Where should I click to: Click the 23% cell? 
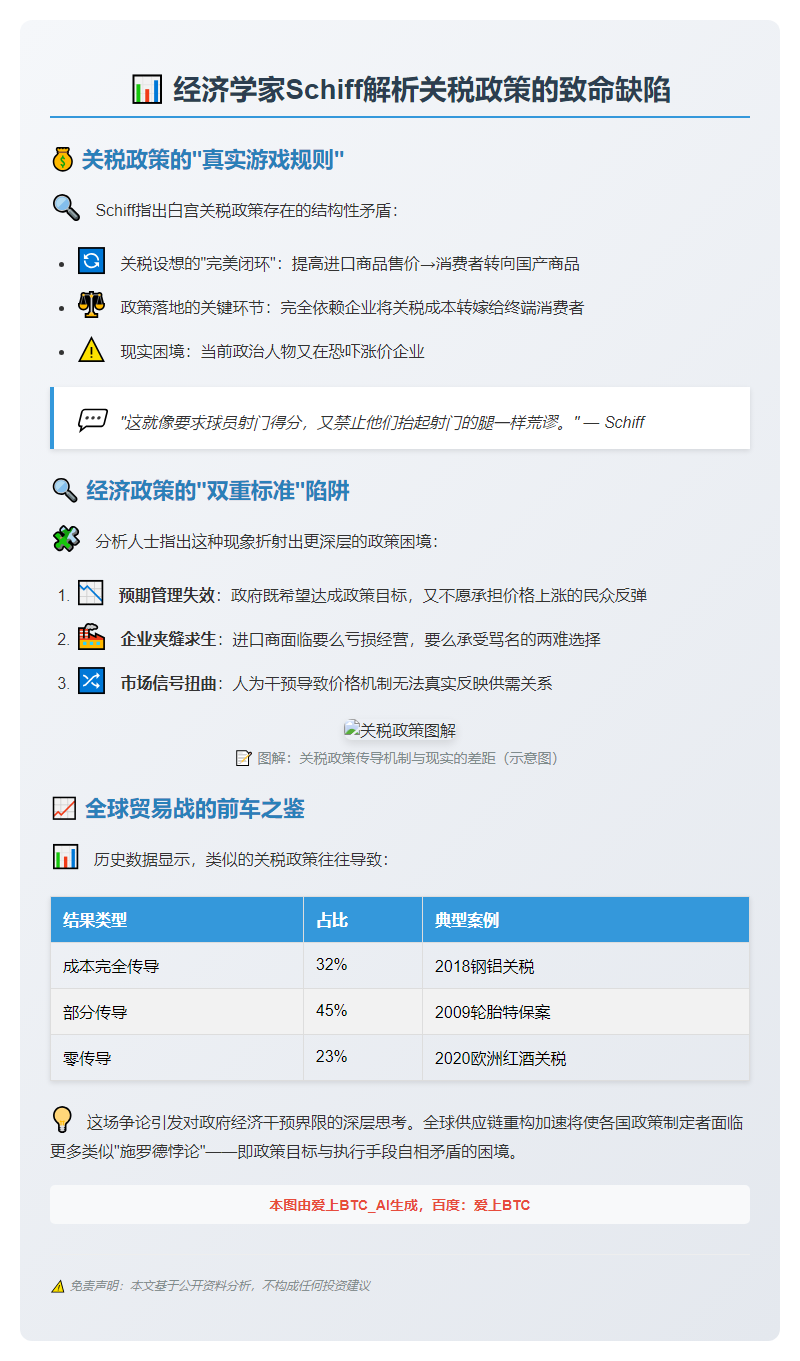tap(363, 1057)
